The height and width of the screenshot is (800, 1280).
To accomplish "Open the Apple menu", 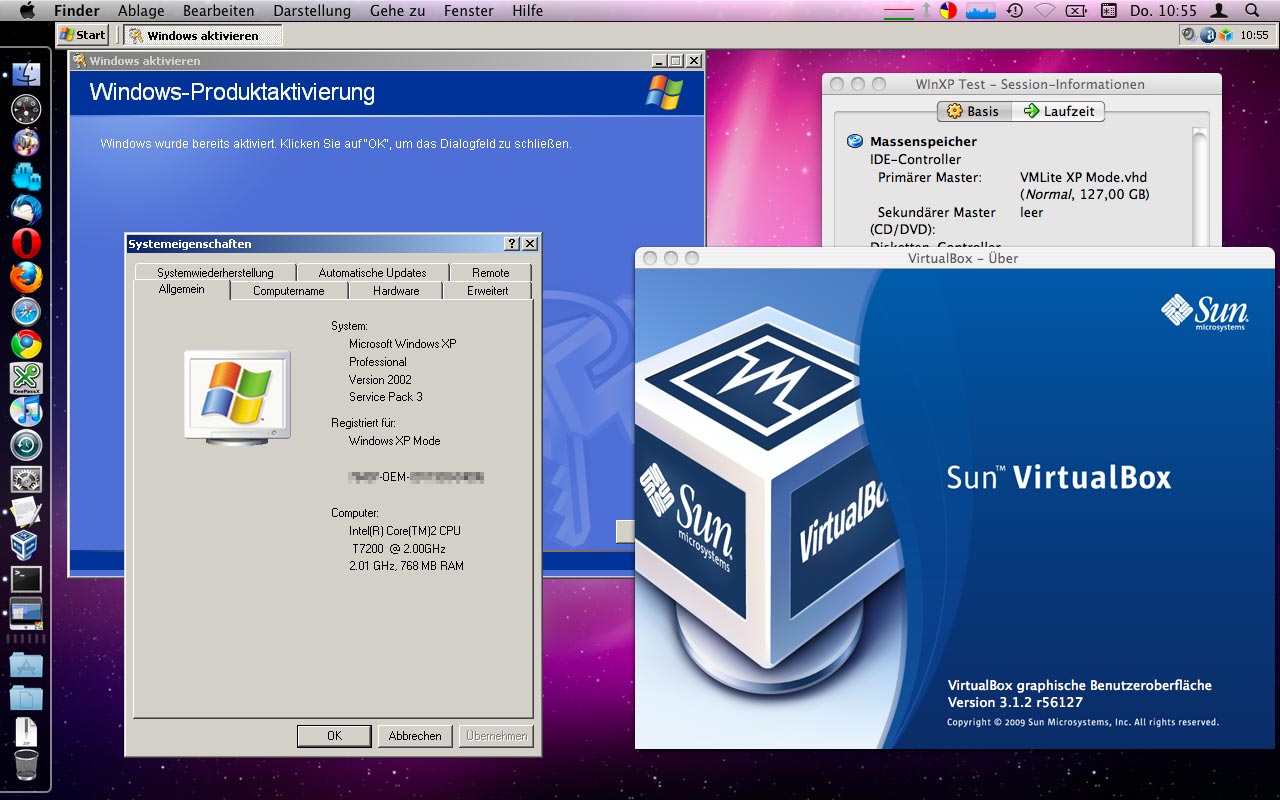I will tap(27, 11).
